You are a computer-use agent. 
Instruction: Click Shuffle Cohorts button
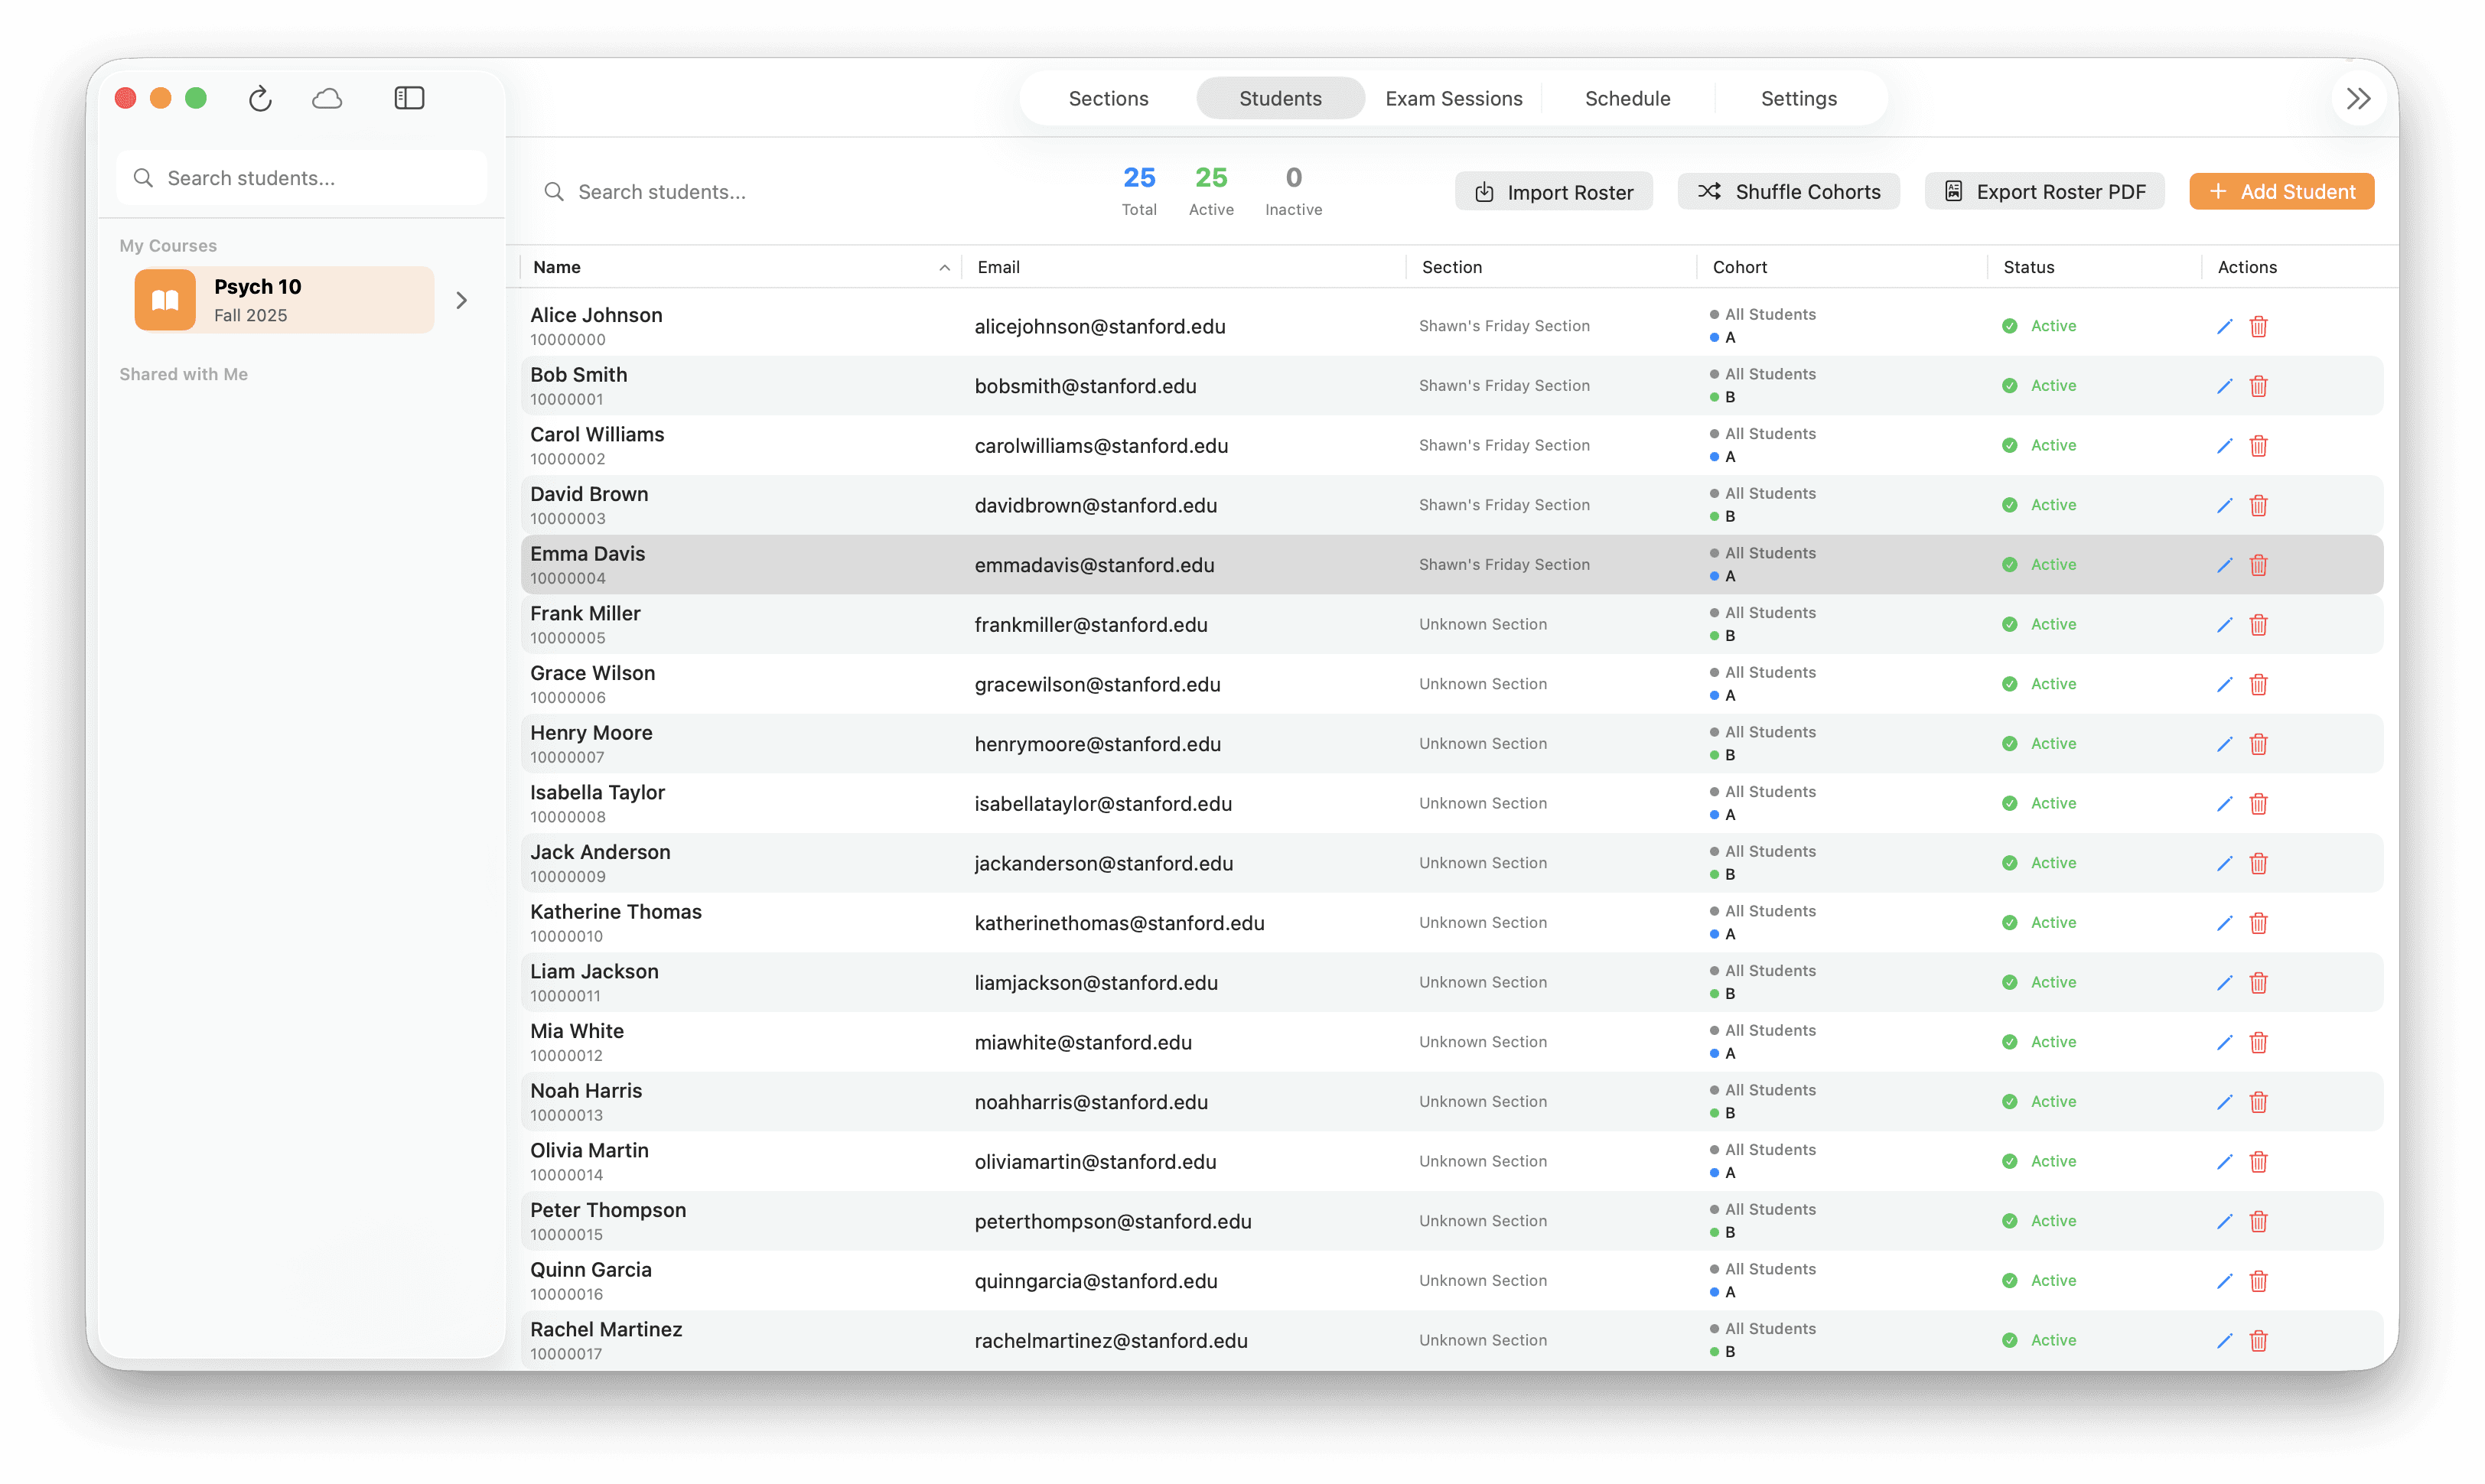click(x=1788, y=191)
